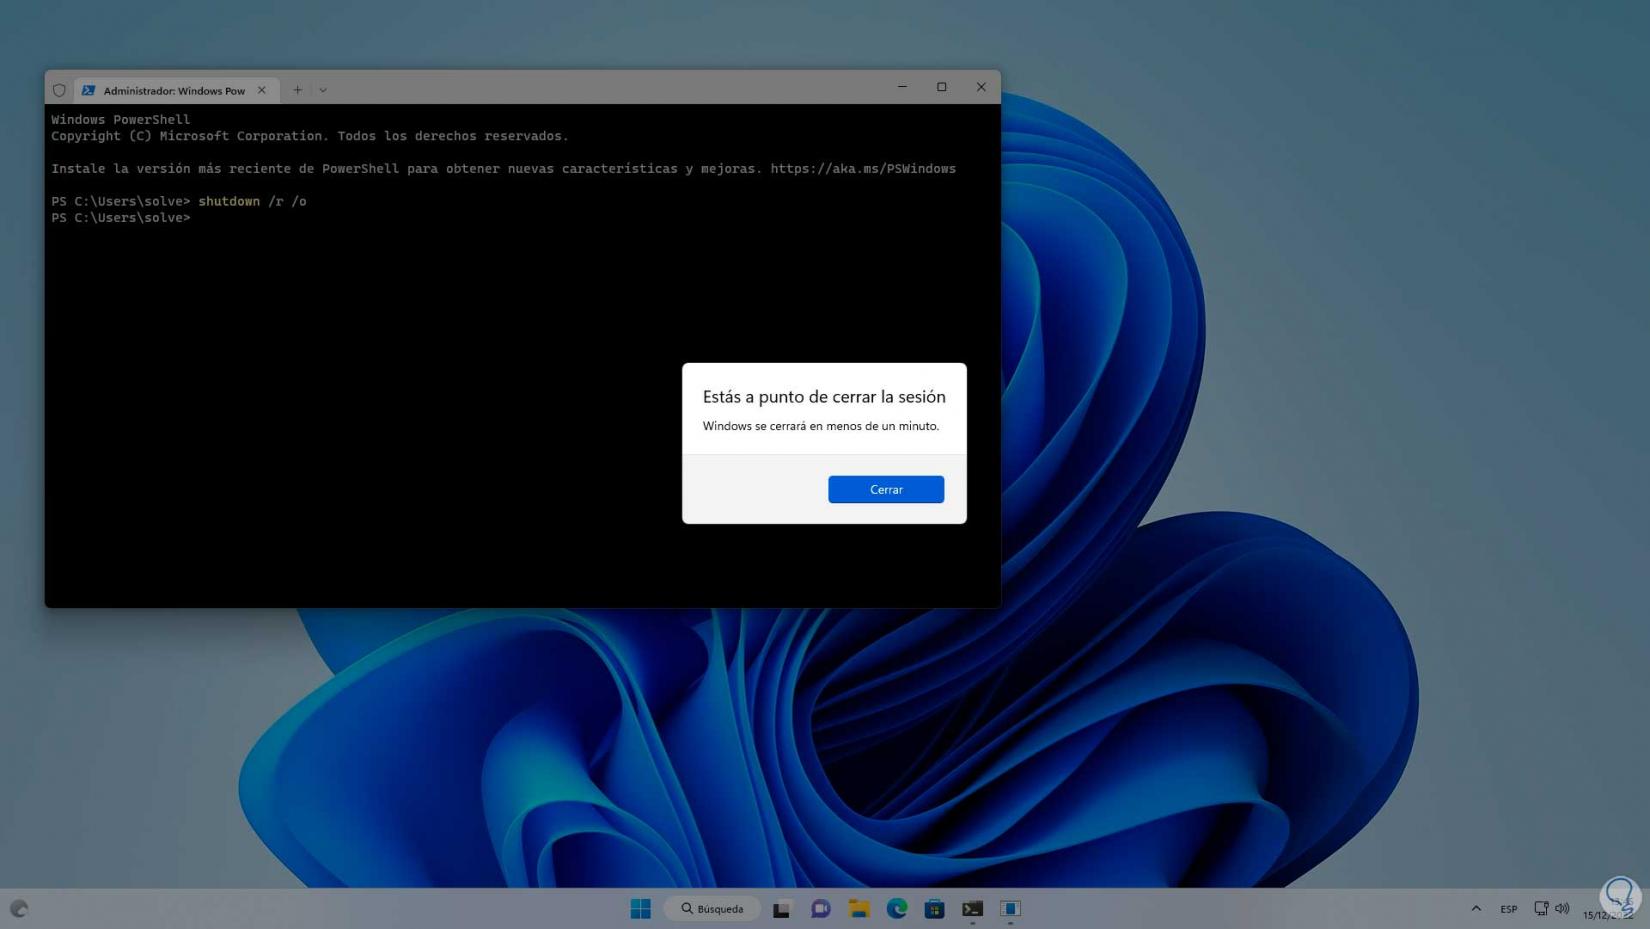1650x929 pixels.
Task: Close the Administrador: Windows PowerShell tab
Action: tap(262, 90)
